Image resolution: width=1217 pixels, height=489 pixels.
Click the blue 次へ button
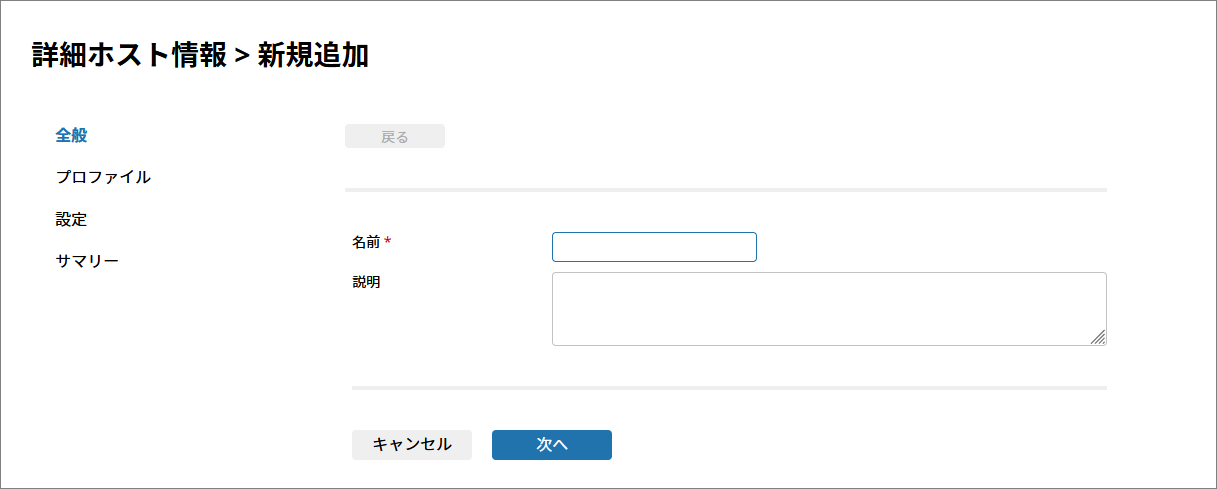[552, 445]
